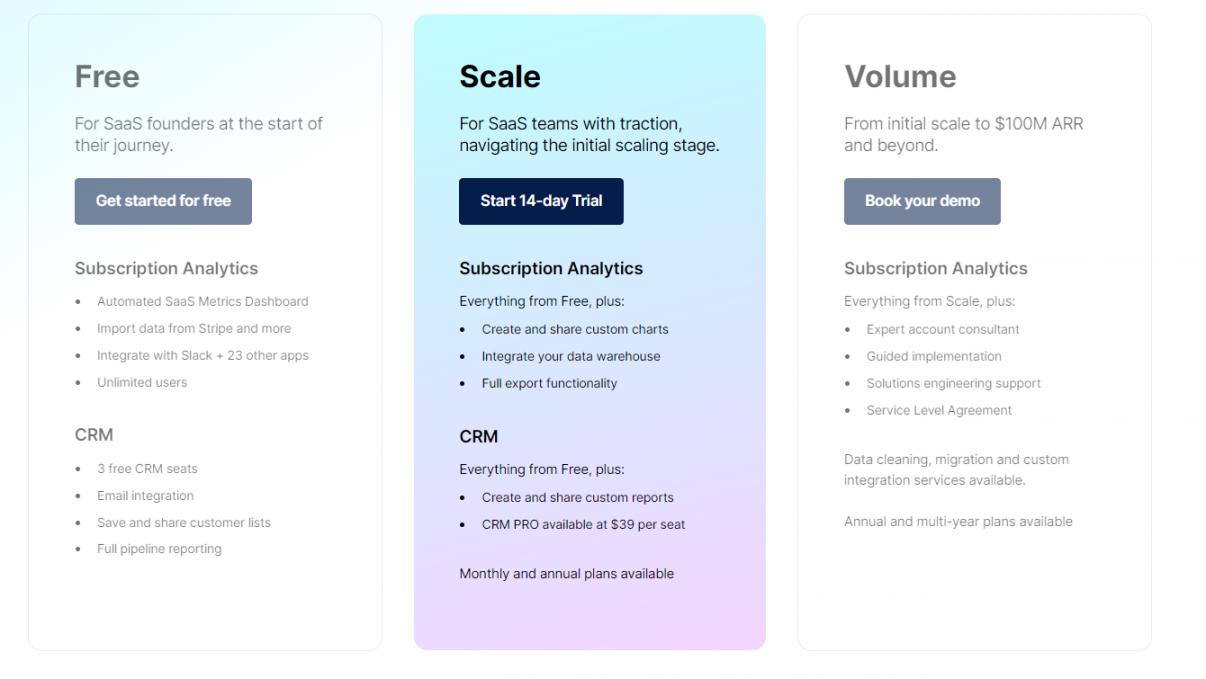
Task: Click the "Book your demo" button
Action: coord(922,201)
